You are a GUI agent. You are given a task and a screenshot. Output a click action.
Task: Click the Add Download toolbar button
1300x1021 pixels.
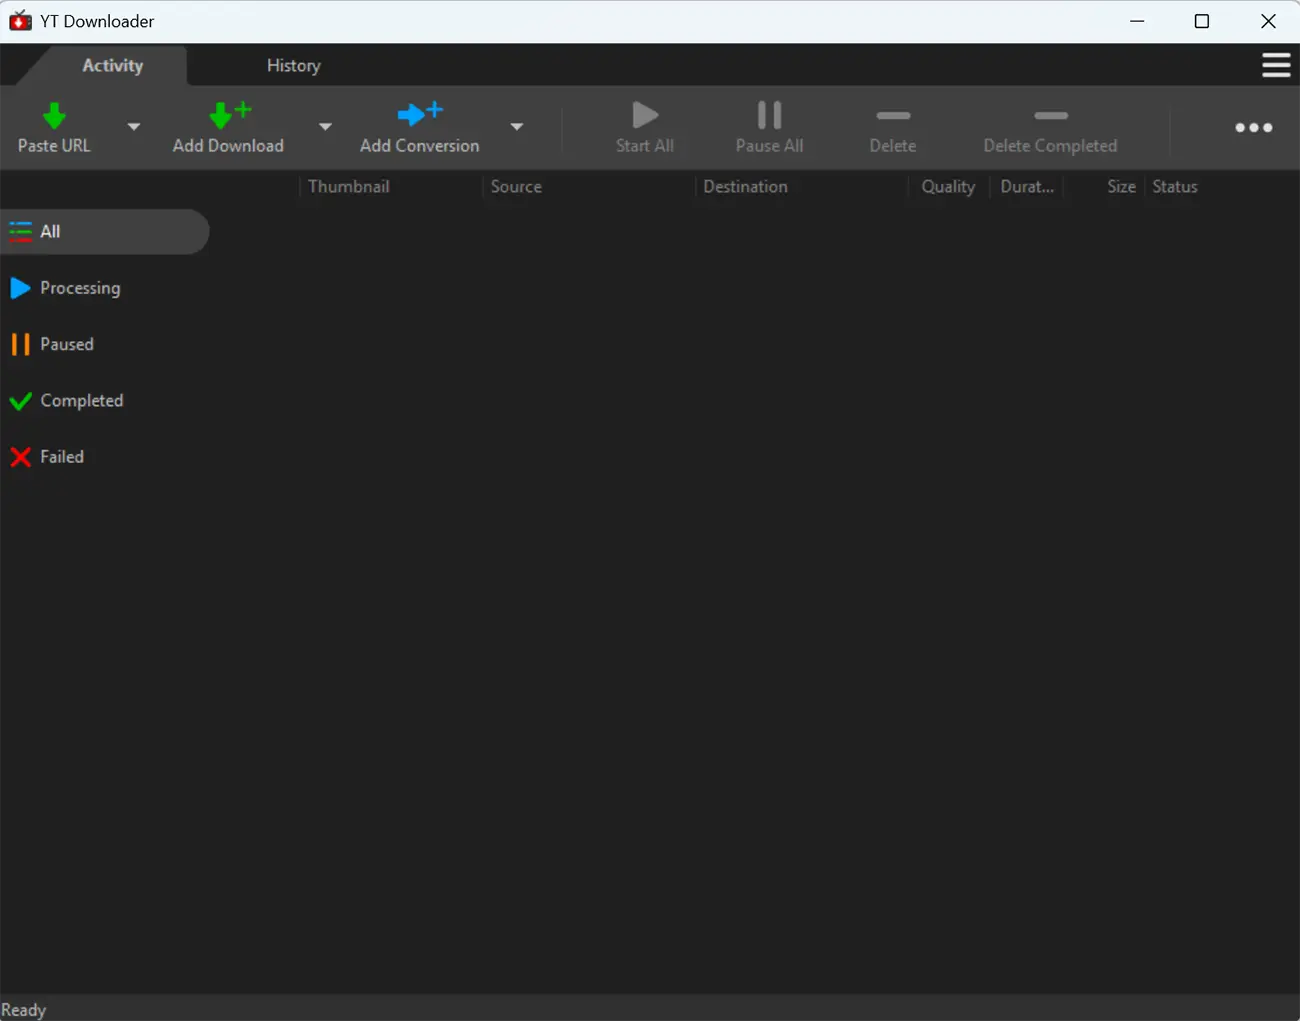[228, 127]
